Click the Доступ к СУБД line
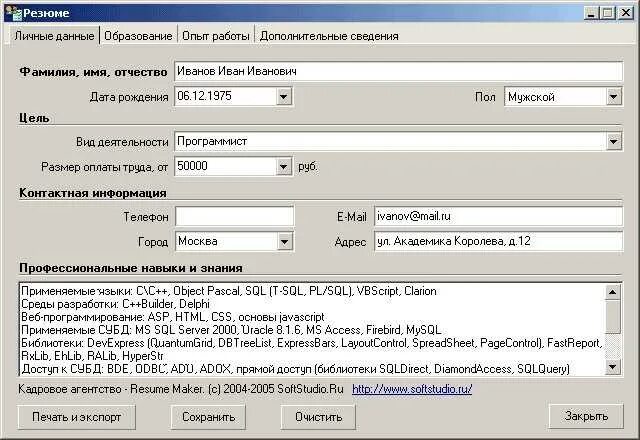Image resolution: width=640 pixels, height=440 pixels. tap(295, 369)
